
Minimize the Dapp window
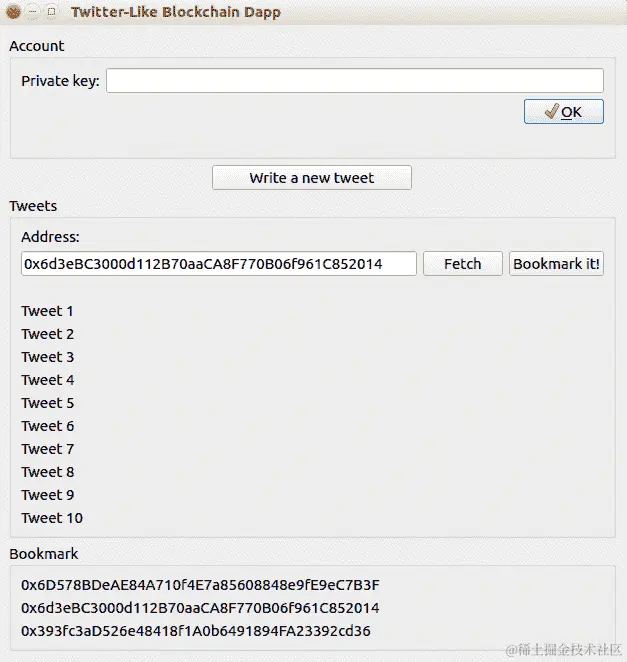(x=33, y=12)
